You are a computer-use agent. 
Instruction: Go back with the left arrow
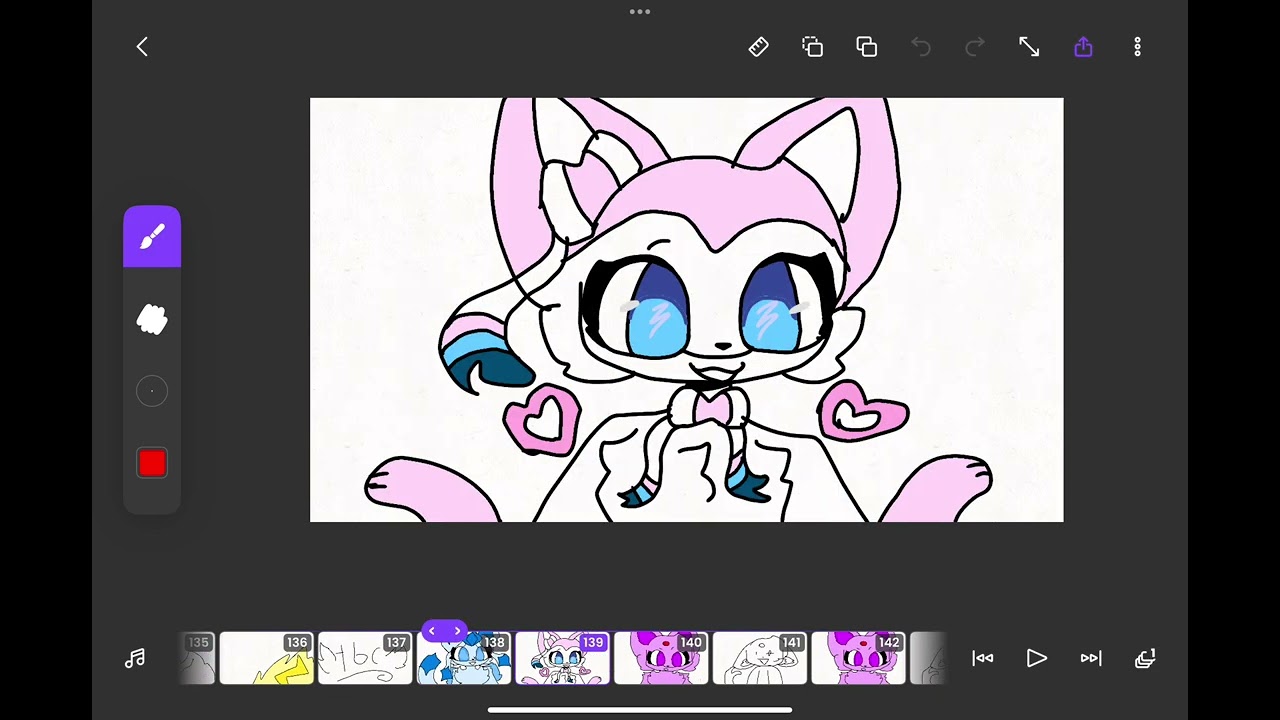pos(142,47)
